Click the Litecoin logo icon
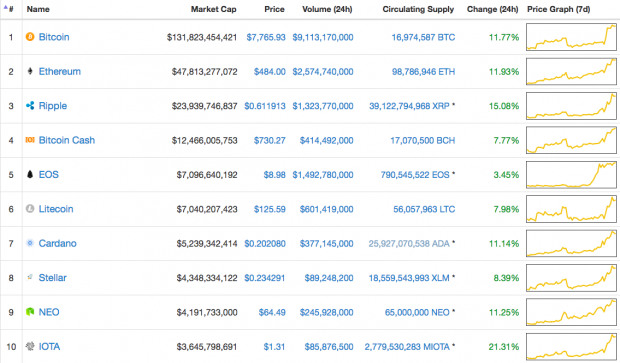620x363 pixels. coord(30,209)
